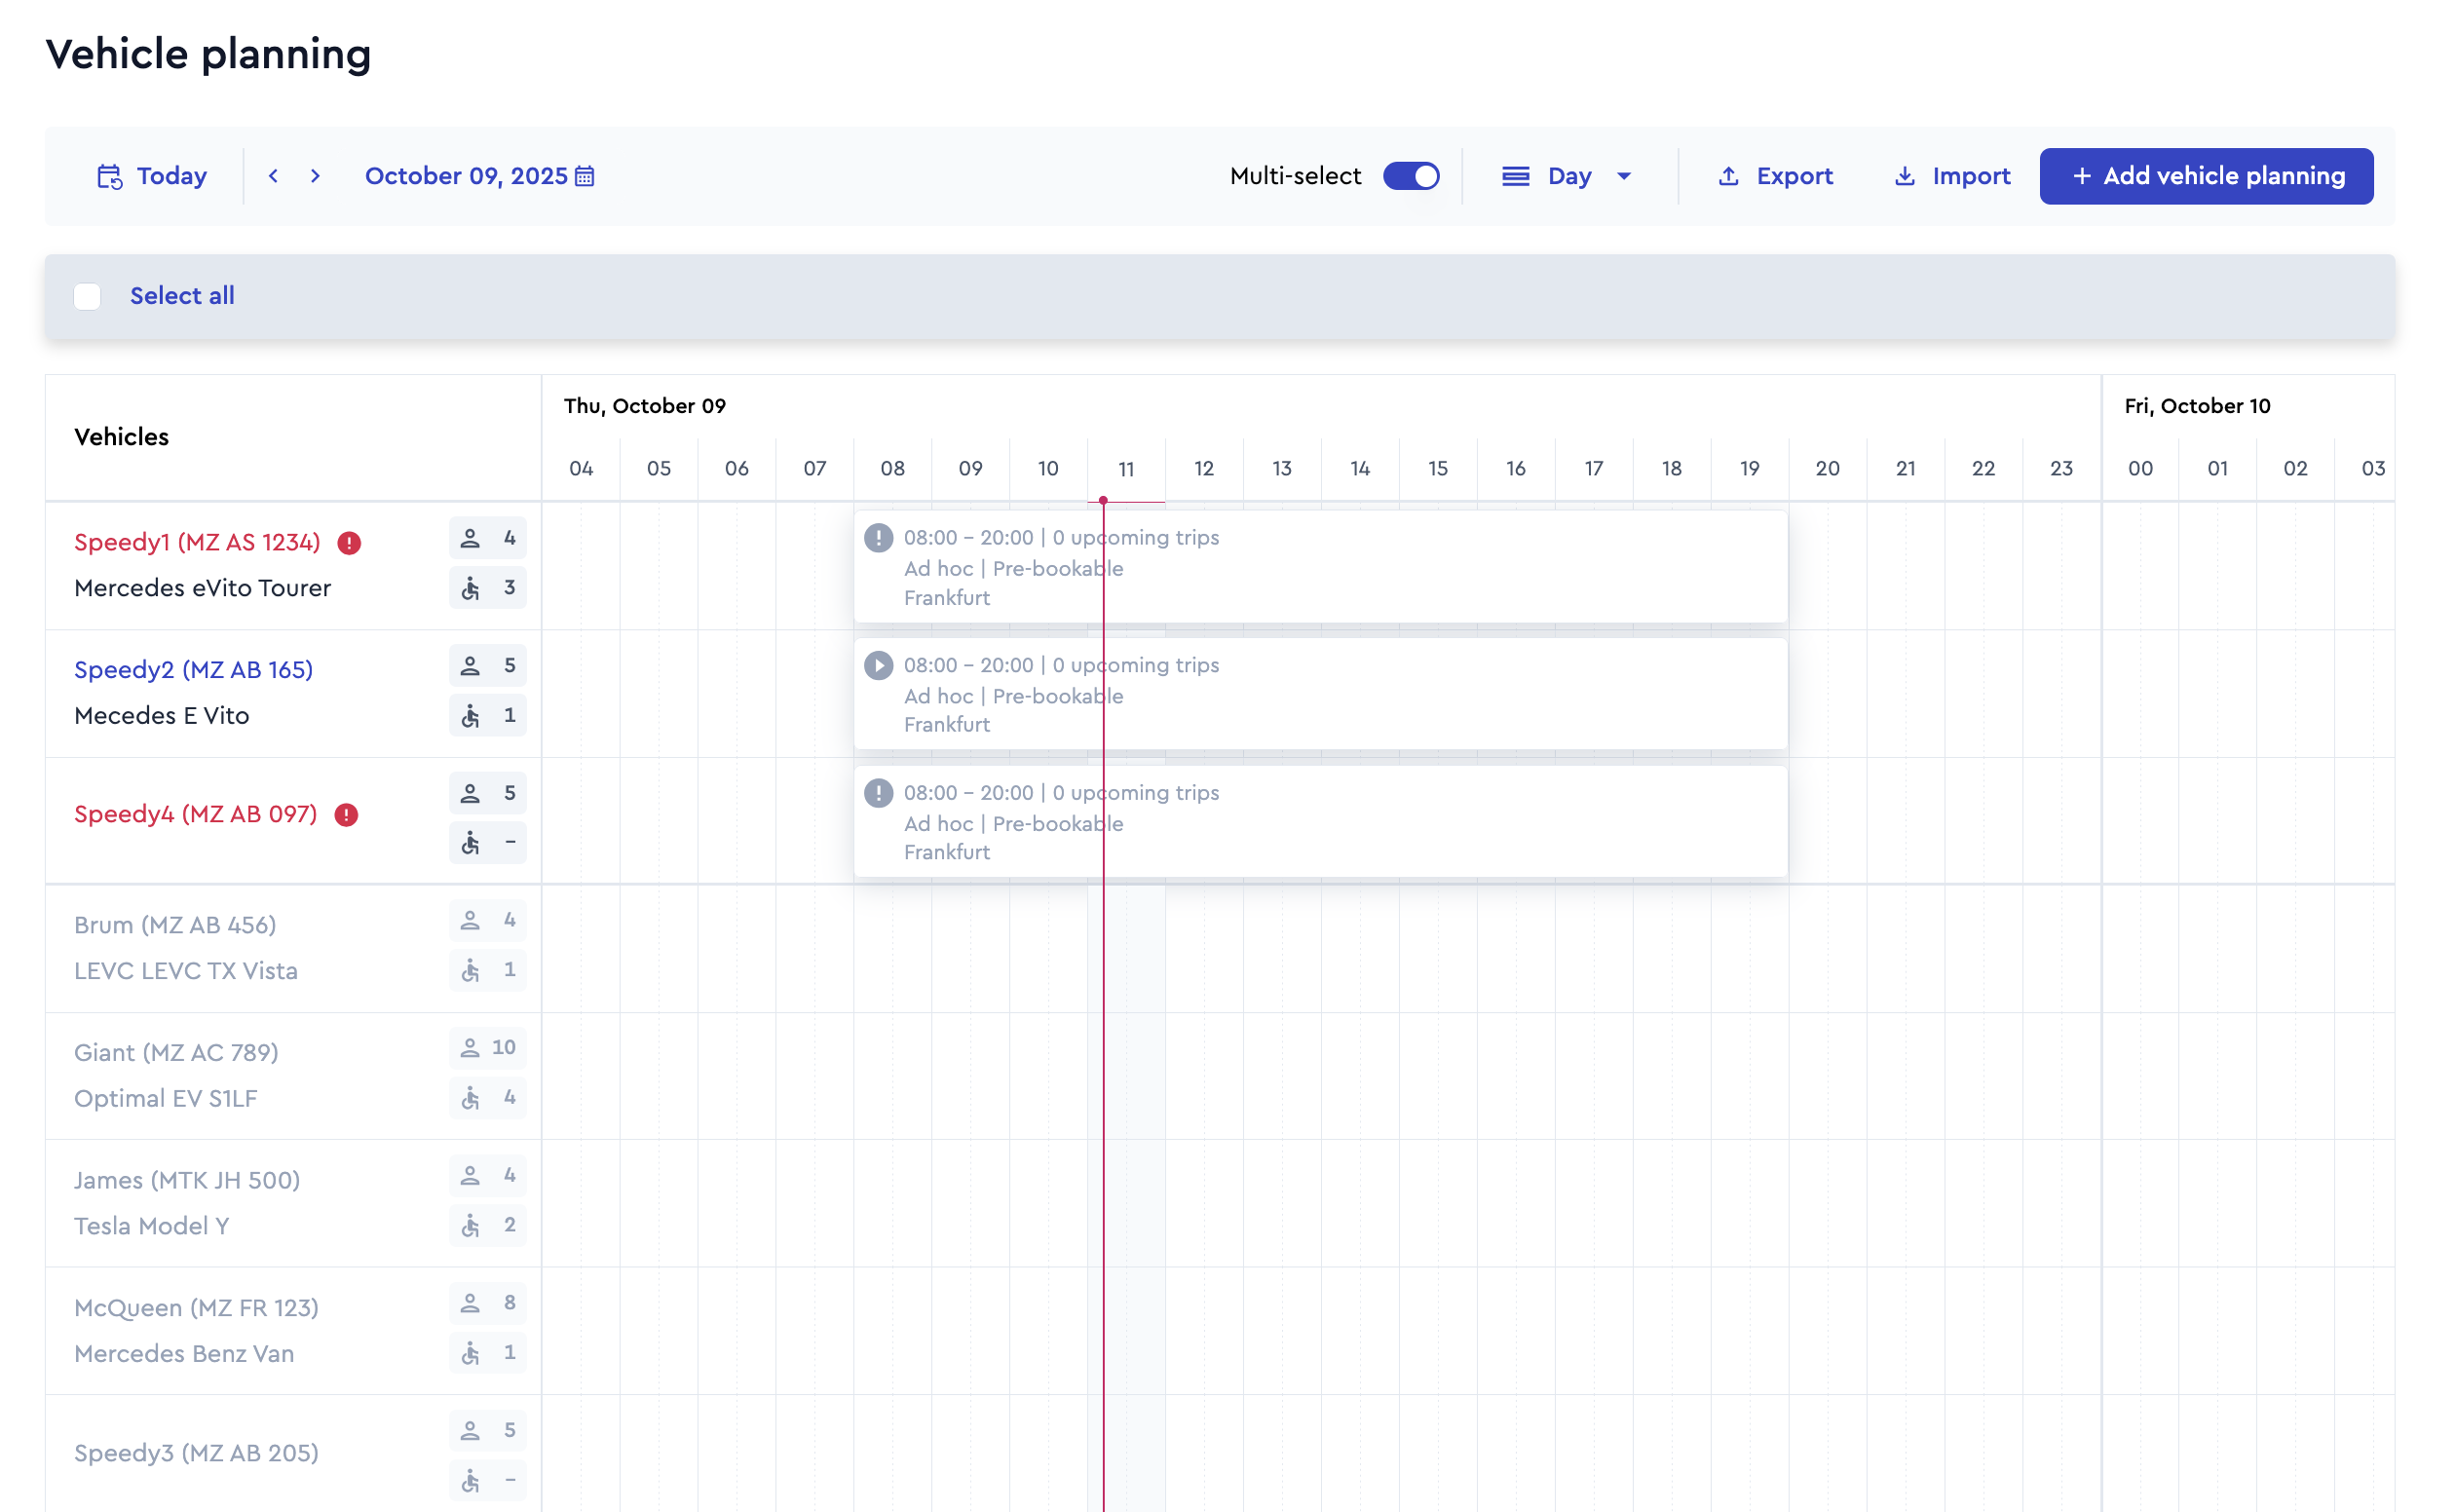Click the red warning icon next to Speedy4
The width and height of the screenshot is (2455, 1512).
click(346, 815)
